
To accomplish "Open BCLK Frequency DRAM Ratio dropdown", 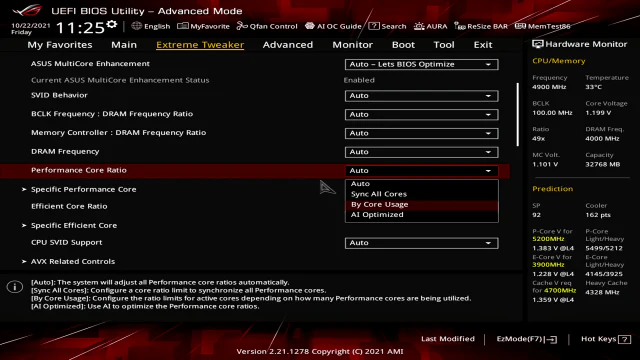I will coord(421,115).
